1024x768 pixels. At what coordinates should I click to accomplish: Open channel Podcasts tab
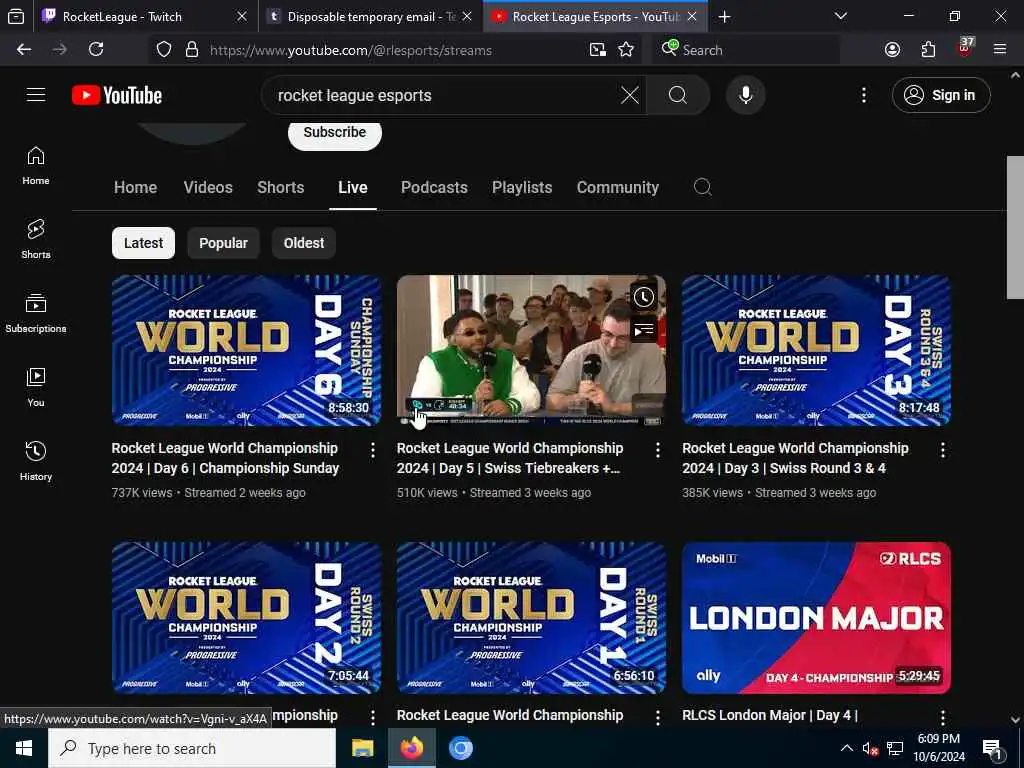coord(434,187)
